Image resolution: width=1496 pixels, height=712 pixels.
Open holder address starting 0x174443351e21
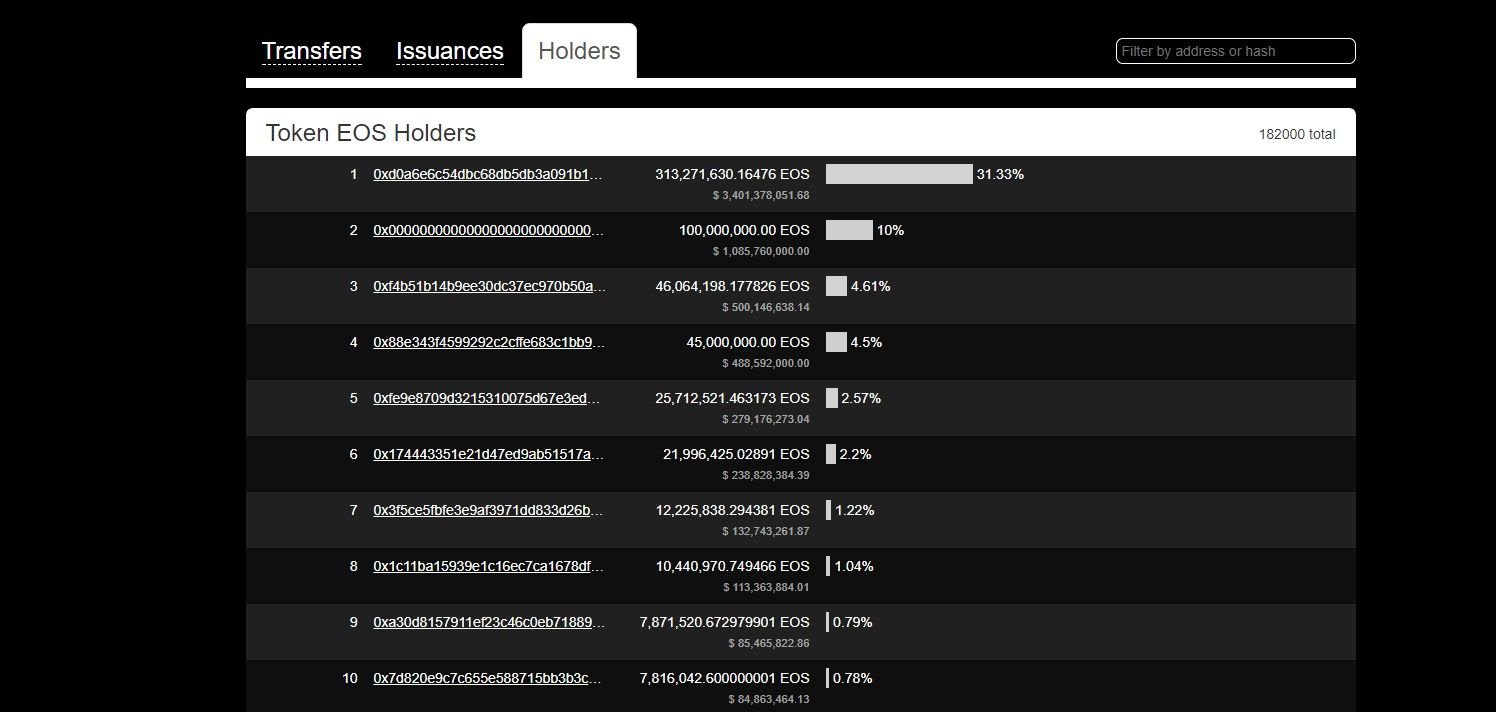(x=488, y=454)
